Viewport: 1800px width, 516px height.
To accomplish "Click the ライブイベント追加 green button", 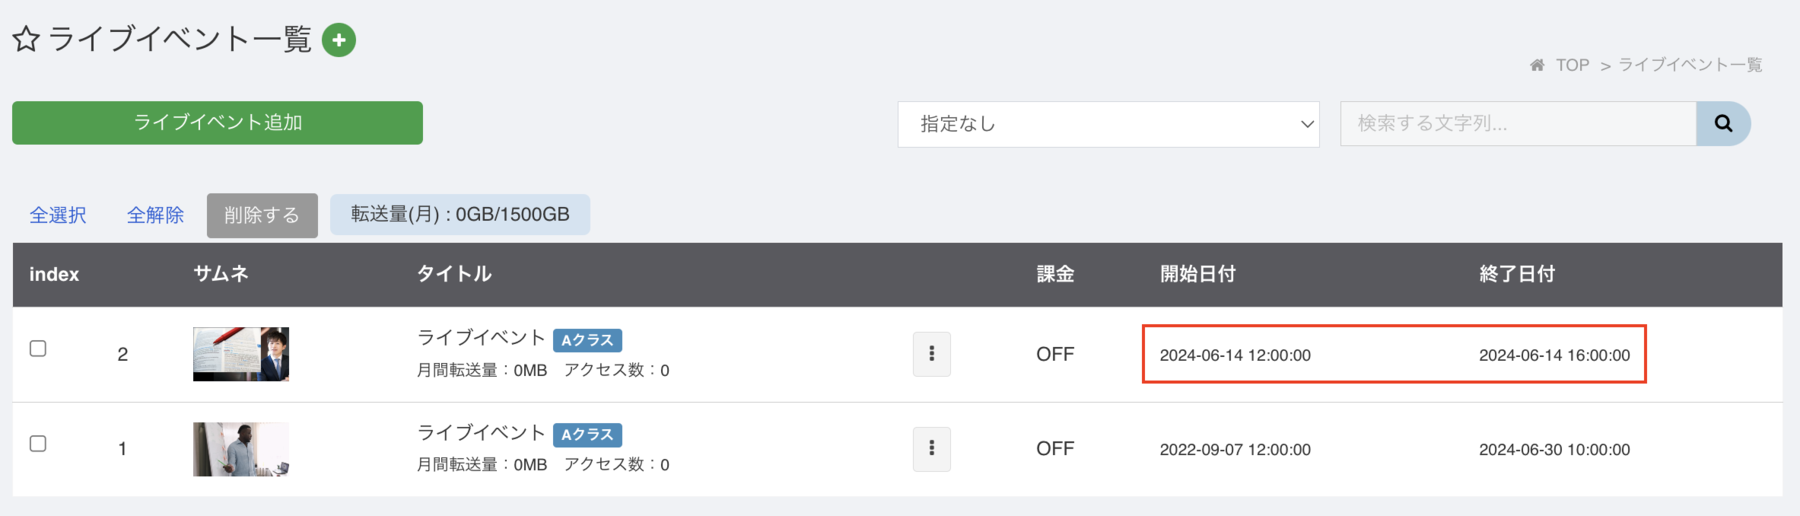I will pyautogui.click(x=217, y=123).
